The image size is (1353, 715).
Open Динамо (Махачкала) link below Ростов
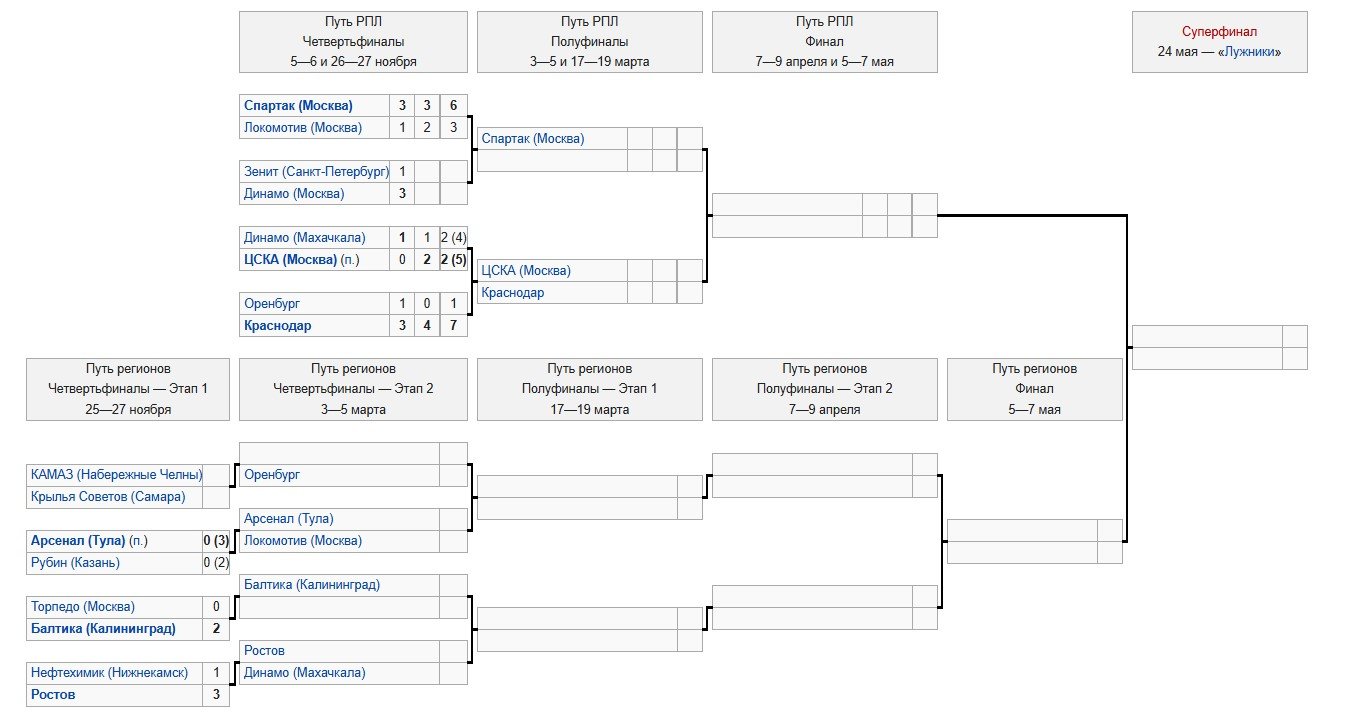click(x=304, y=673)
